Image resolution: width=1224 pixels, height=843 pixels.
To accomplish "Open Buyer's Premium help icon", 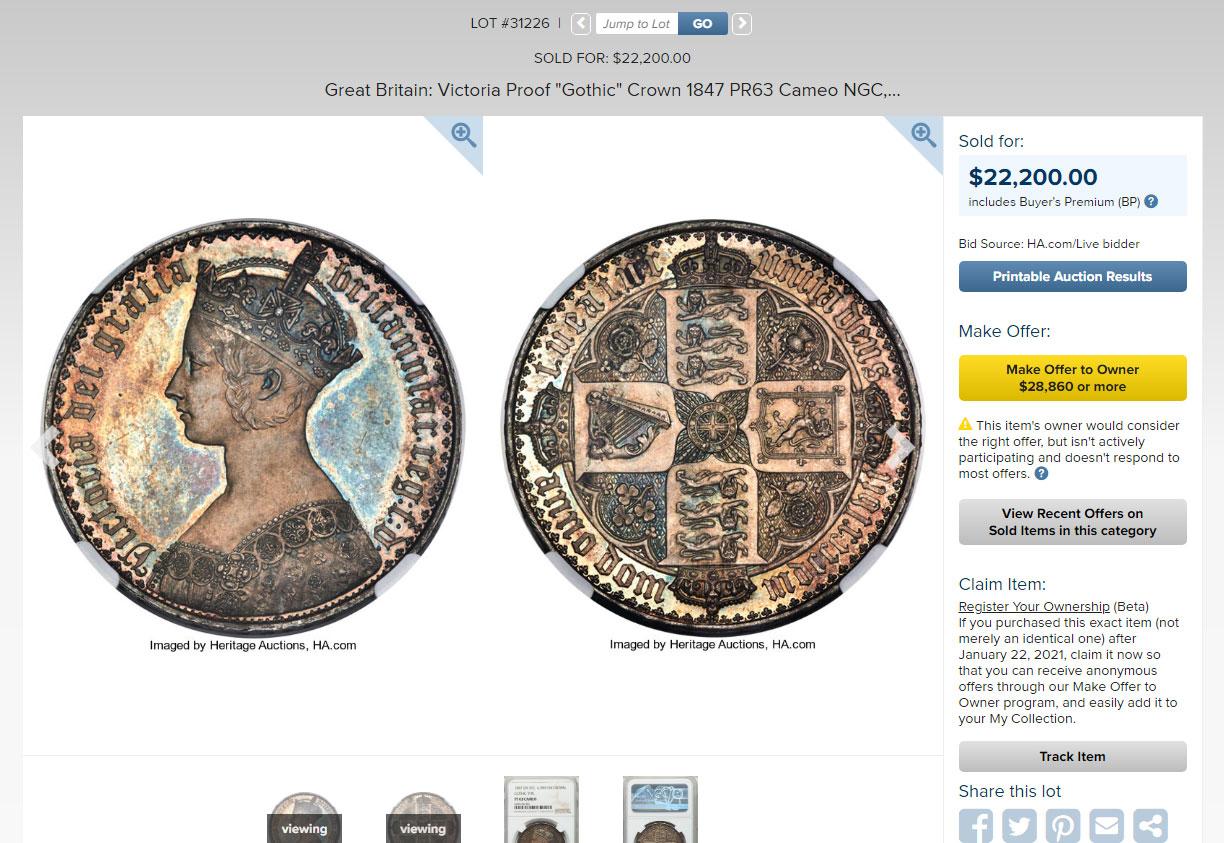I will pos(1151,202).
